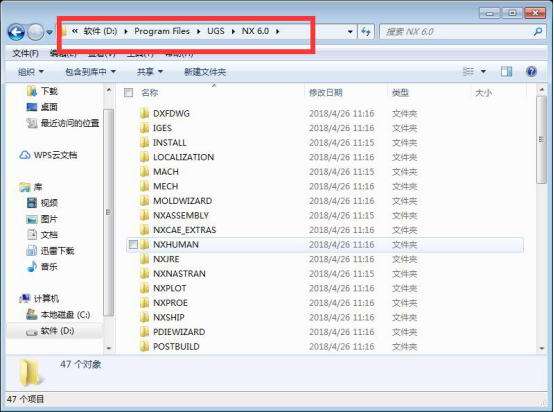Select the MECH folder icon
Screen dimensions: 554x412
tap(144, 186)
